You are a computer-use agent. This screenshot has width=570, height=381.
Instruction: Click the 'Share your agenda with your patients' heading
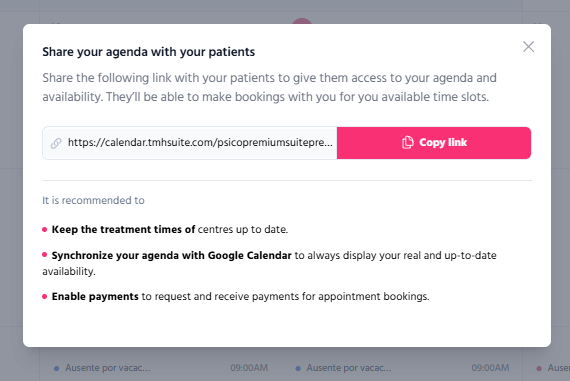coord(148,52)
